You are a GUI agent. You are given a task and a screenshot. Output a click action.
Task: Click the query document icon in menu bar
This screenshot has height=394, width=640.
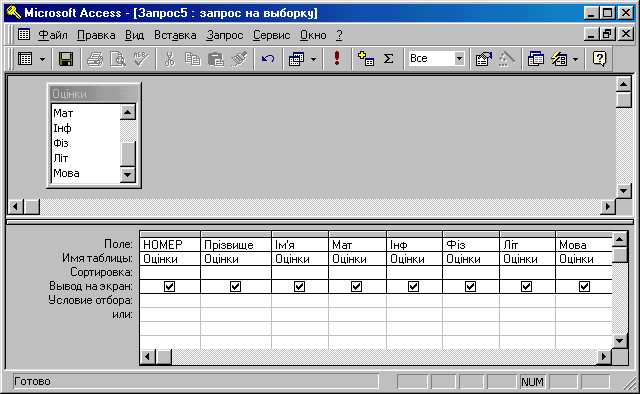coord(24,35)
